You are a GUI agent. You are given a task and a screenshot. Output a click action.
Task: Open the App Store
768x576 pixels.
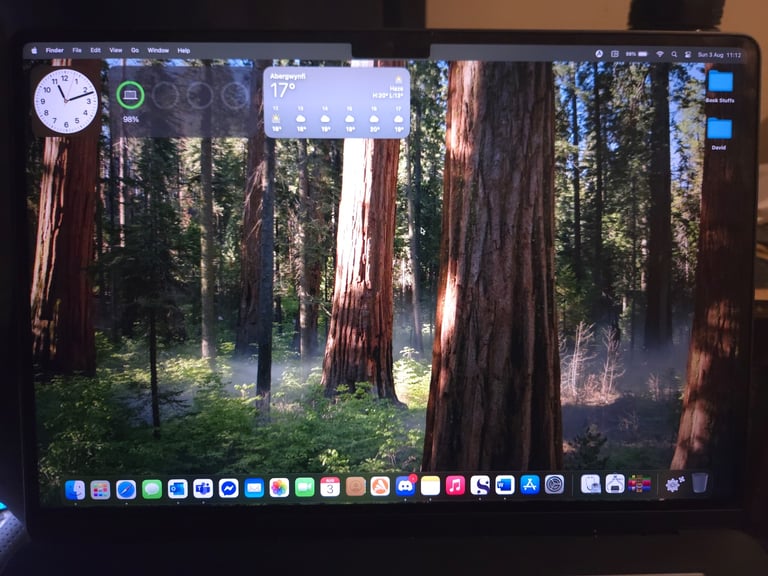pos(530,485)
